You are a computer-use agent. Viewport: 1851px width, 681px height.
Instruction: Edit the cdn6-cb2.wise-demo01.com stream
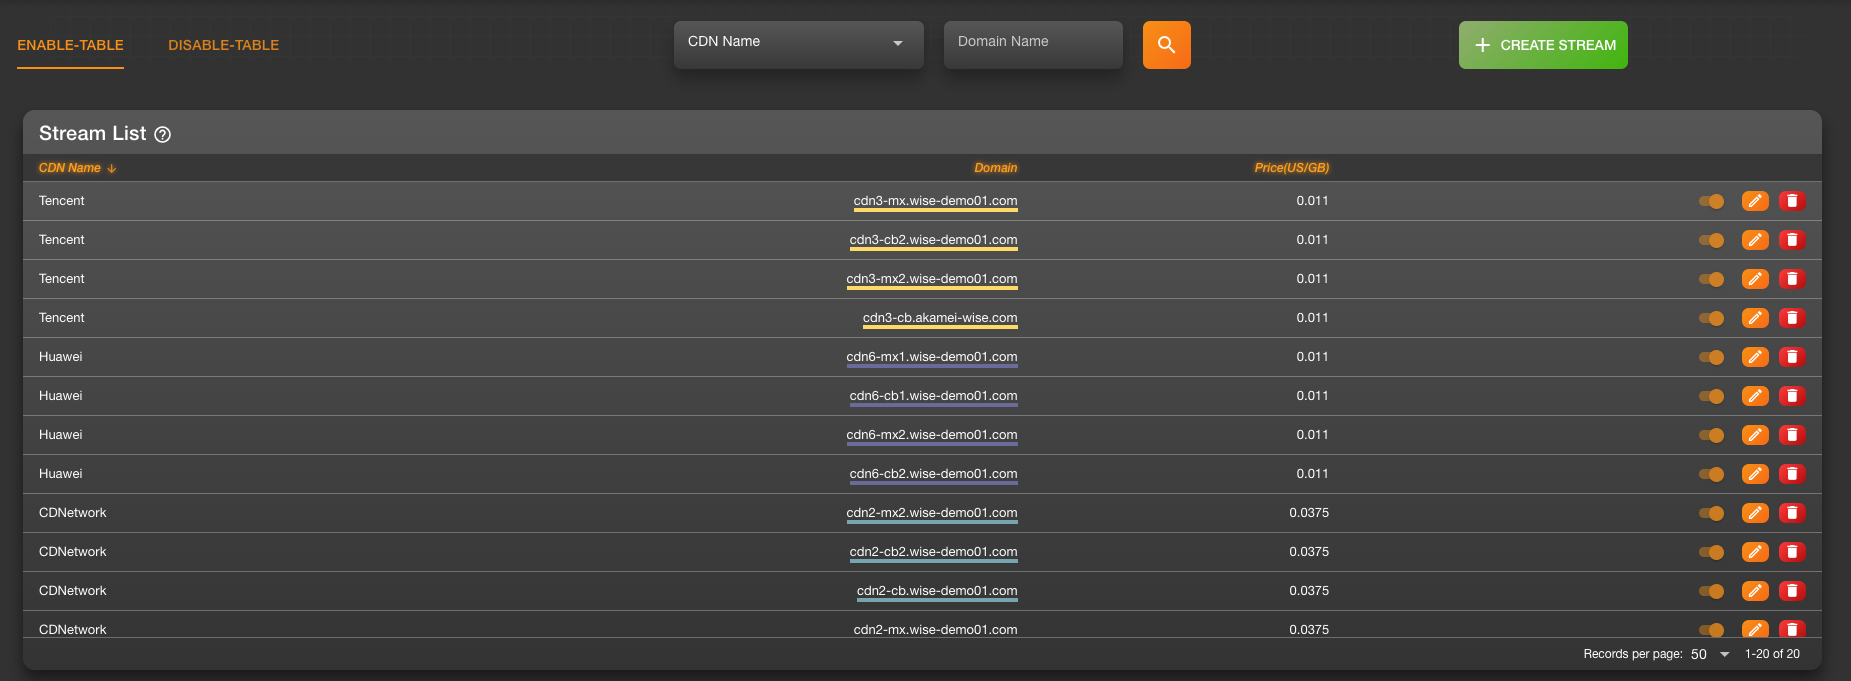tap(1755, 474)
